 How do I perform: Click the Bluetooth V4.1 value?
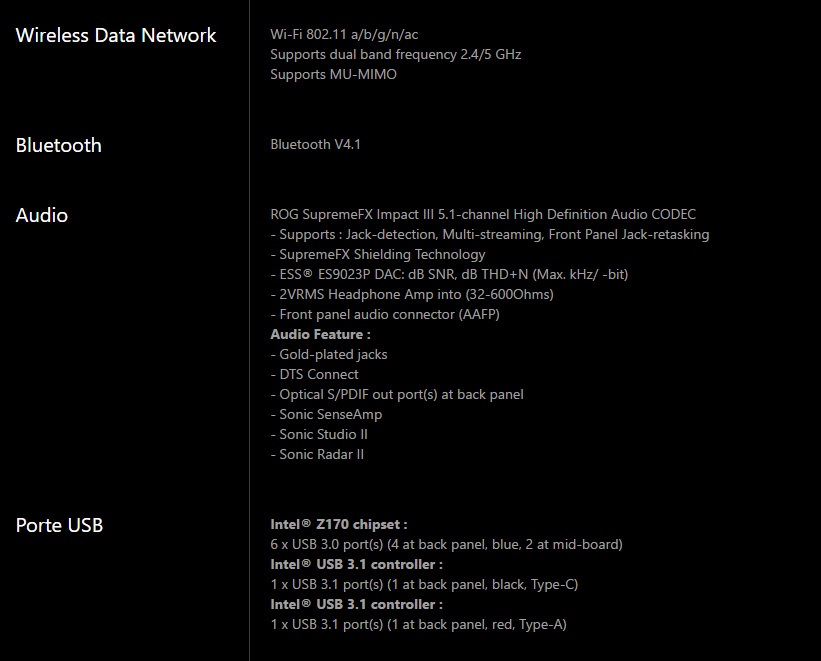(315, 144)
